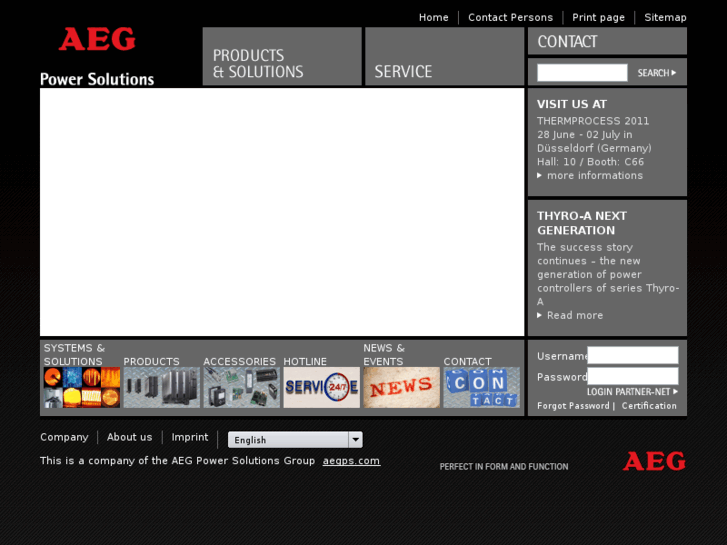Click the arrow beside more informations
Image resolution: width=727 pixels, height=545 pixels.
[x=539, y=175]
